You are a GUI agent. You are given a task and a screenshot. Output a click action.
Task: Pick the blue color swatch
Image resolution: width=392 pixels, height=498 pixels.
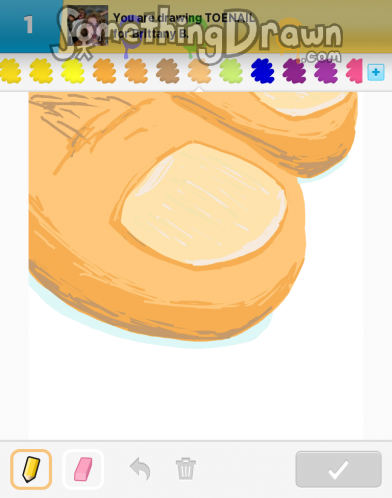(x=263, y=71)
